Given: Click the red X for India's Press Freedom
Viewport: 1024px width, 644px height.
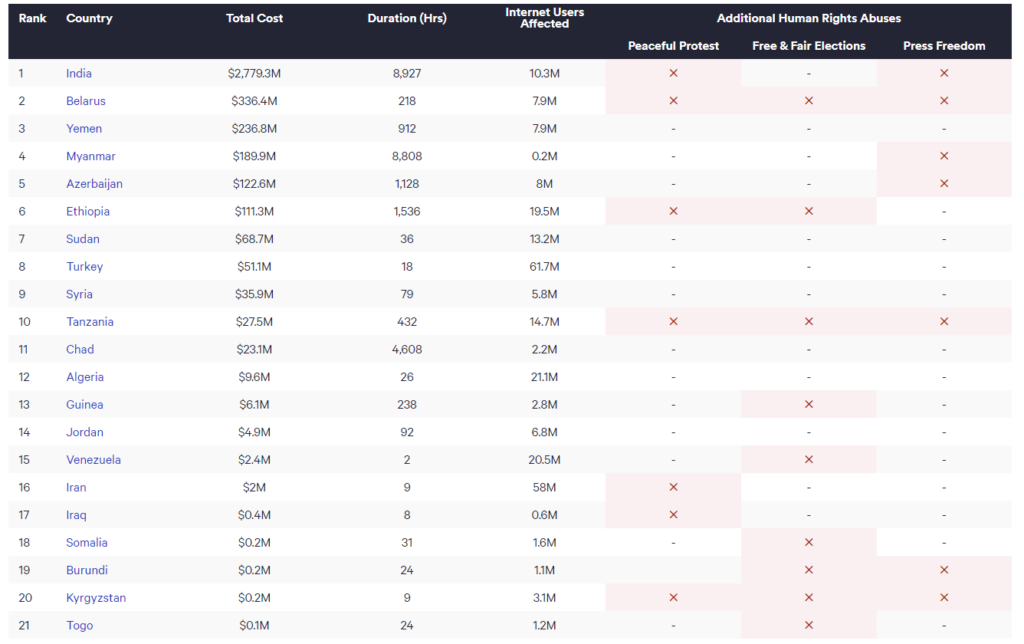Looking at the screenshot, I should tap(944, 73).
